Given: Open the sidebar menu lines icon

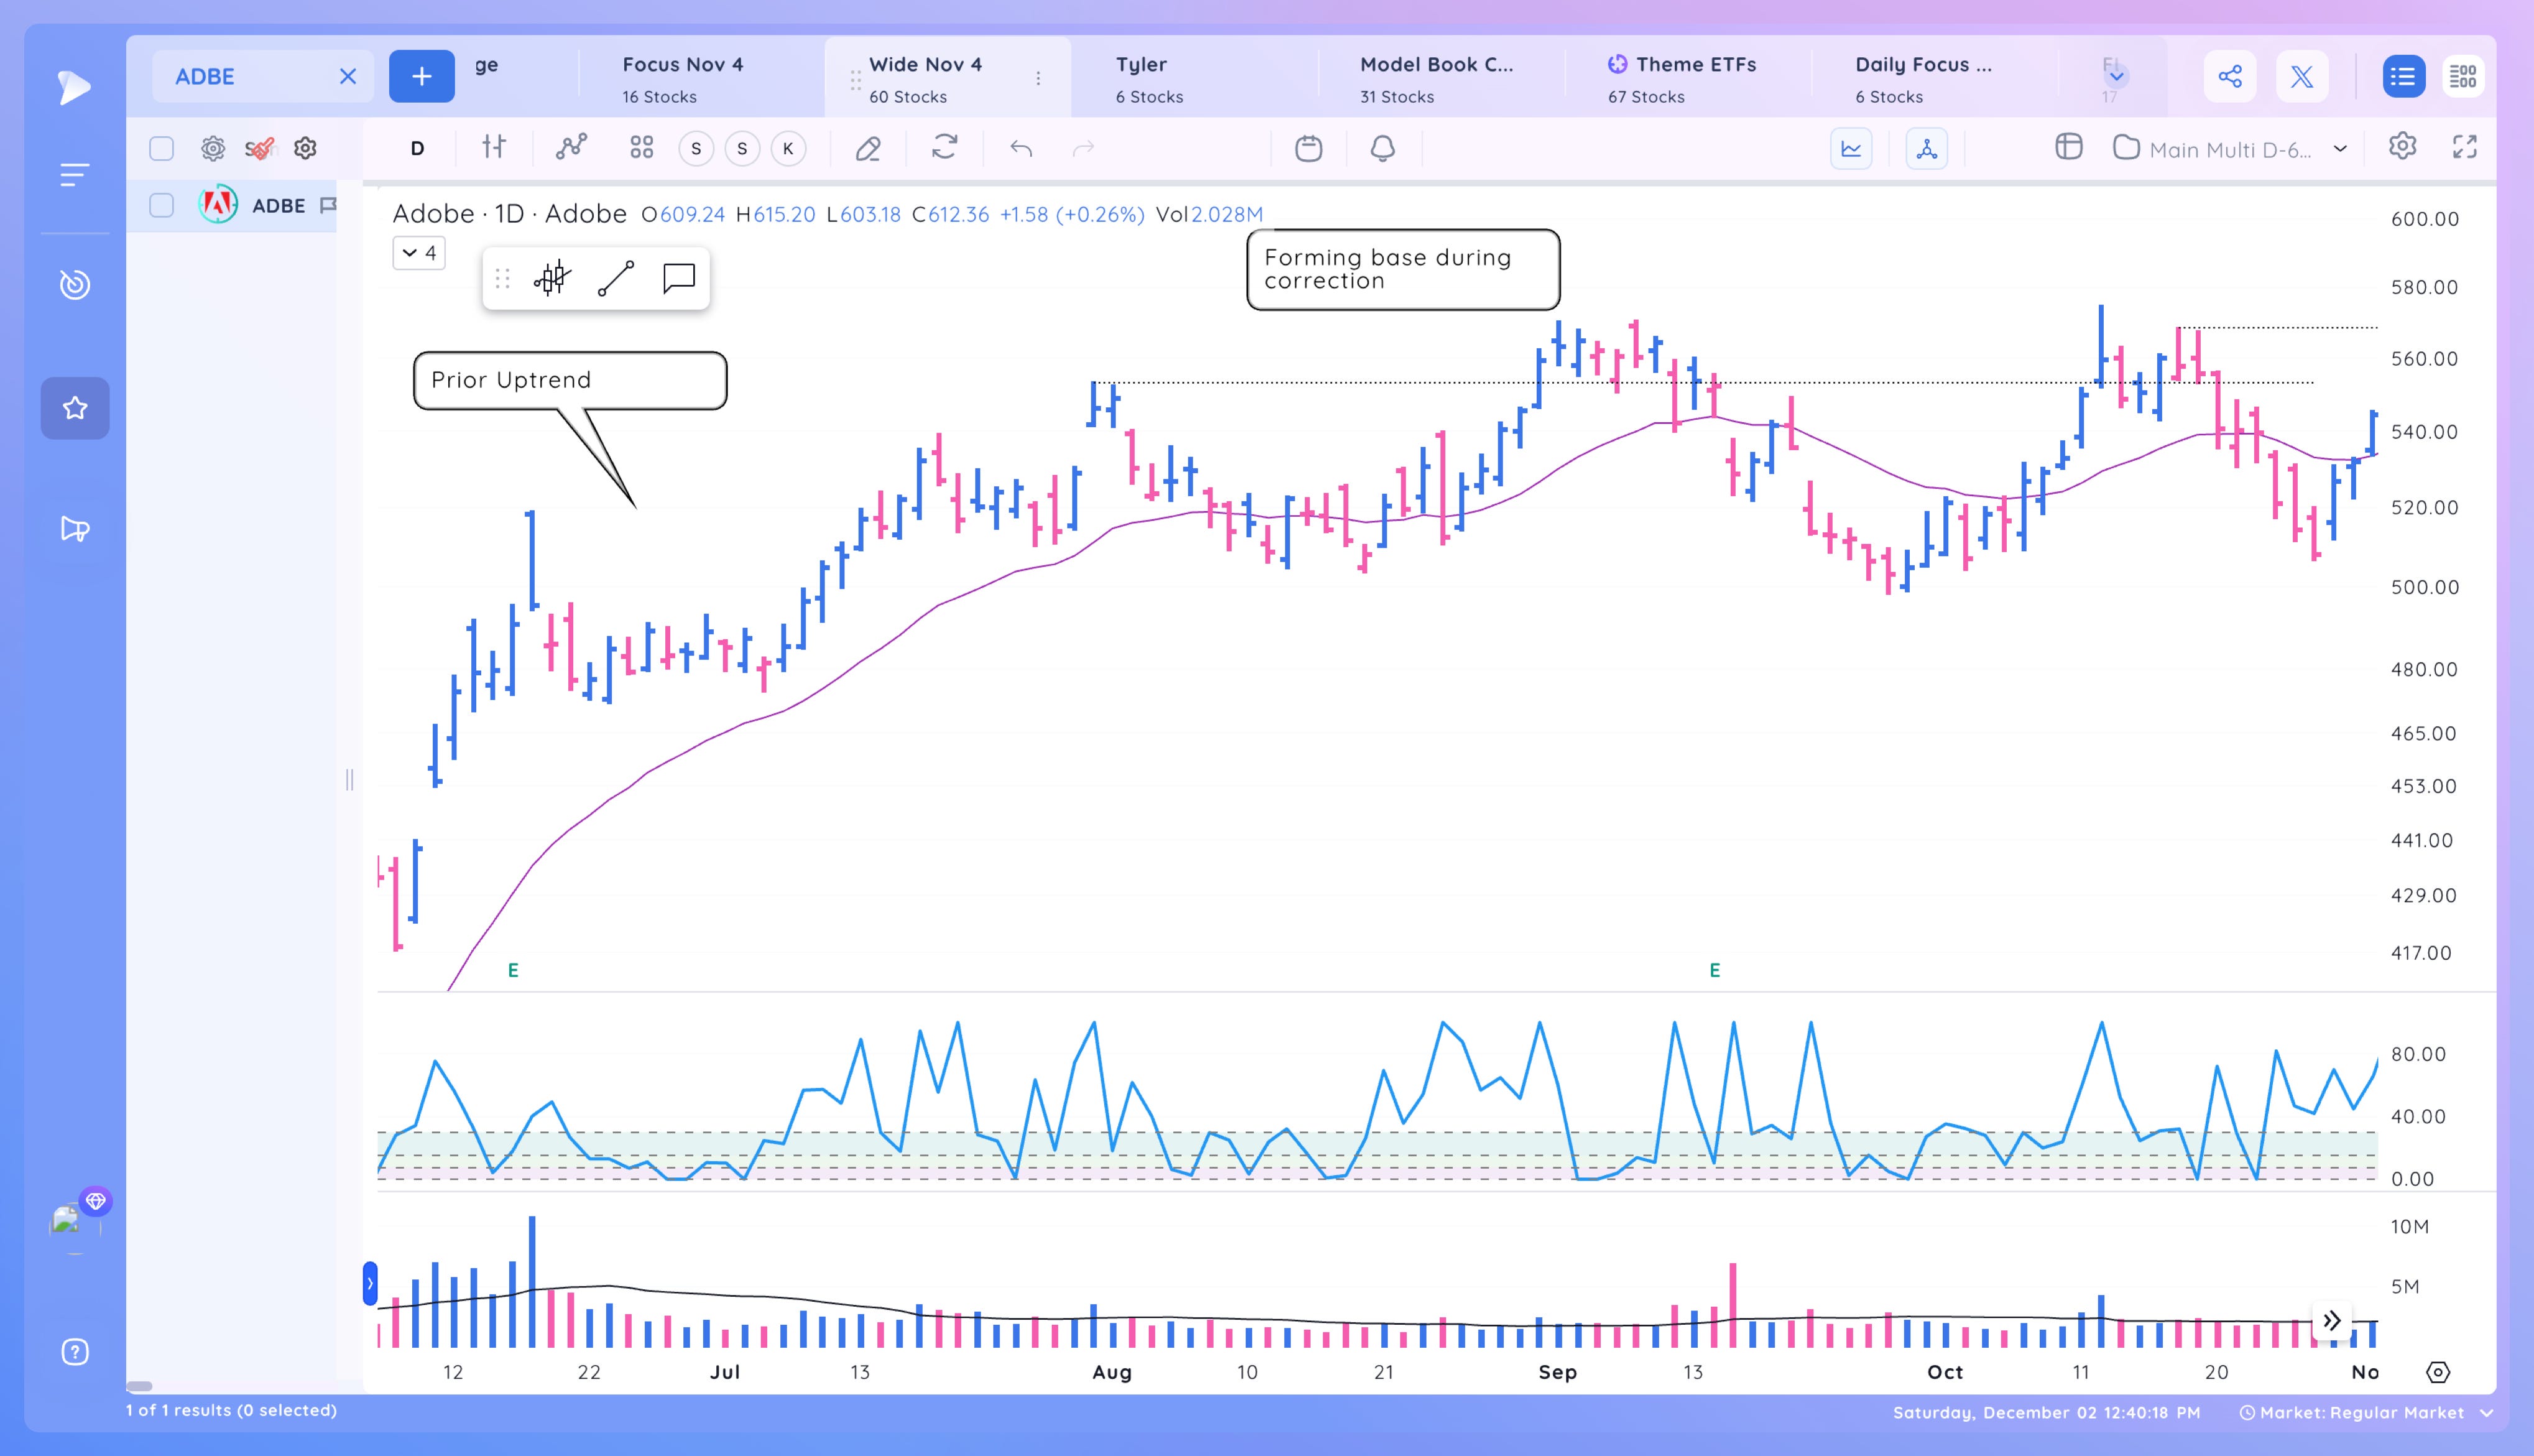Looking at the screenshot, I should click(x=74, y=175).
